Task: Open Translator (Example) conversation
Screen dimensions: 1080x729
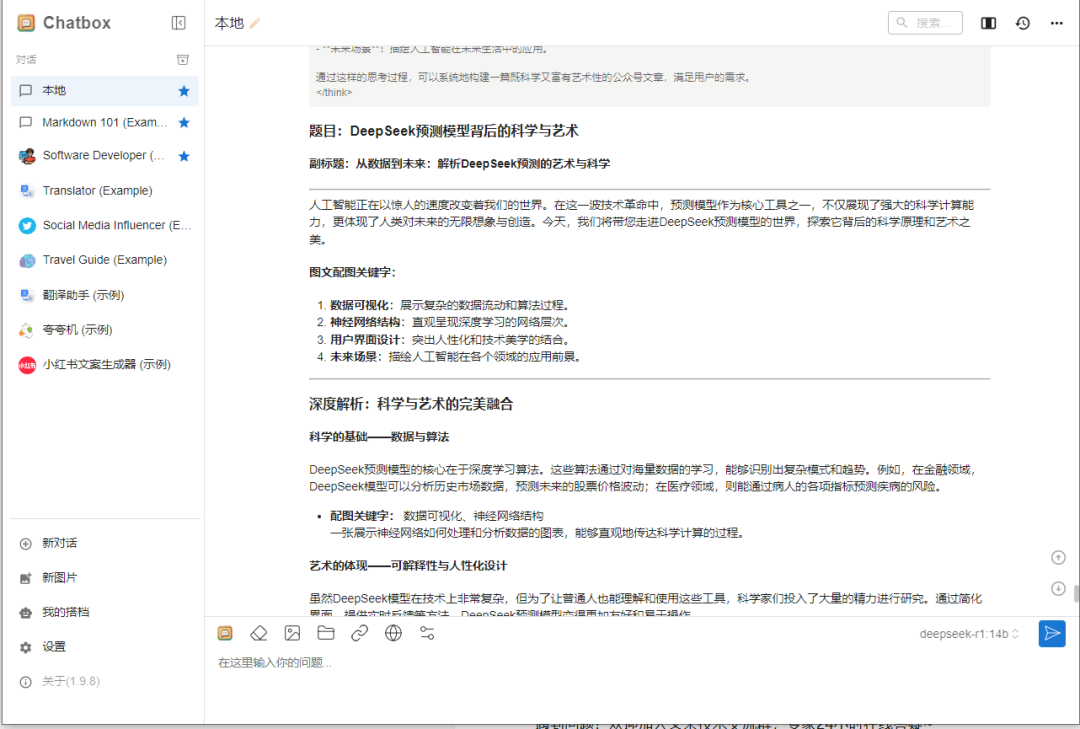Action: pos(105,190)
